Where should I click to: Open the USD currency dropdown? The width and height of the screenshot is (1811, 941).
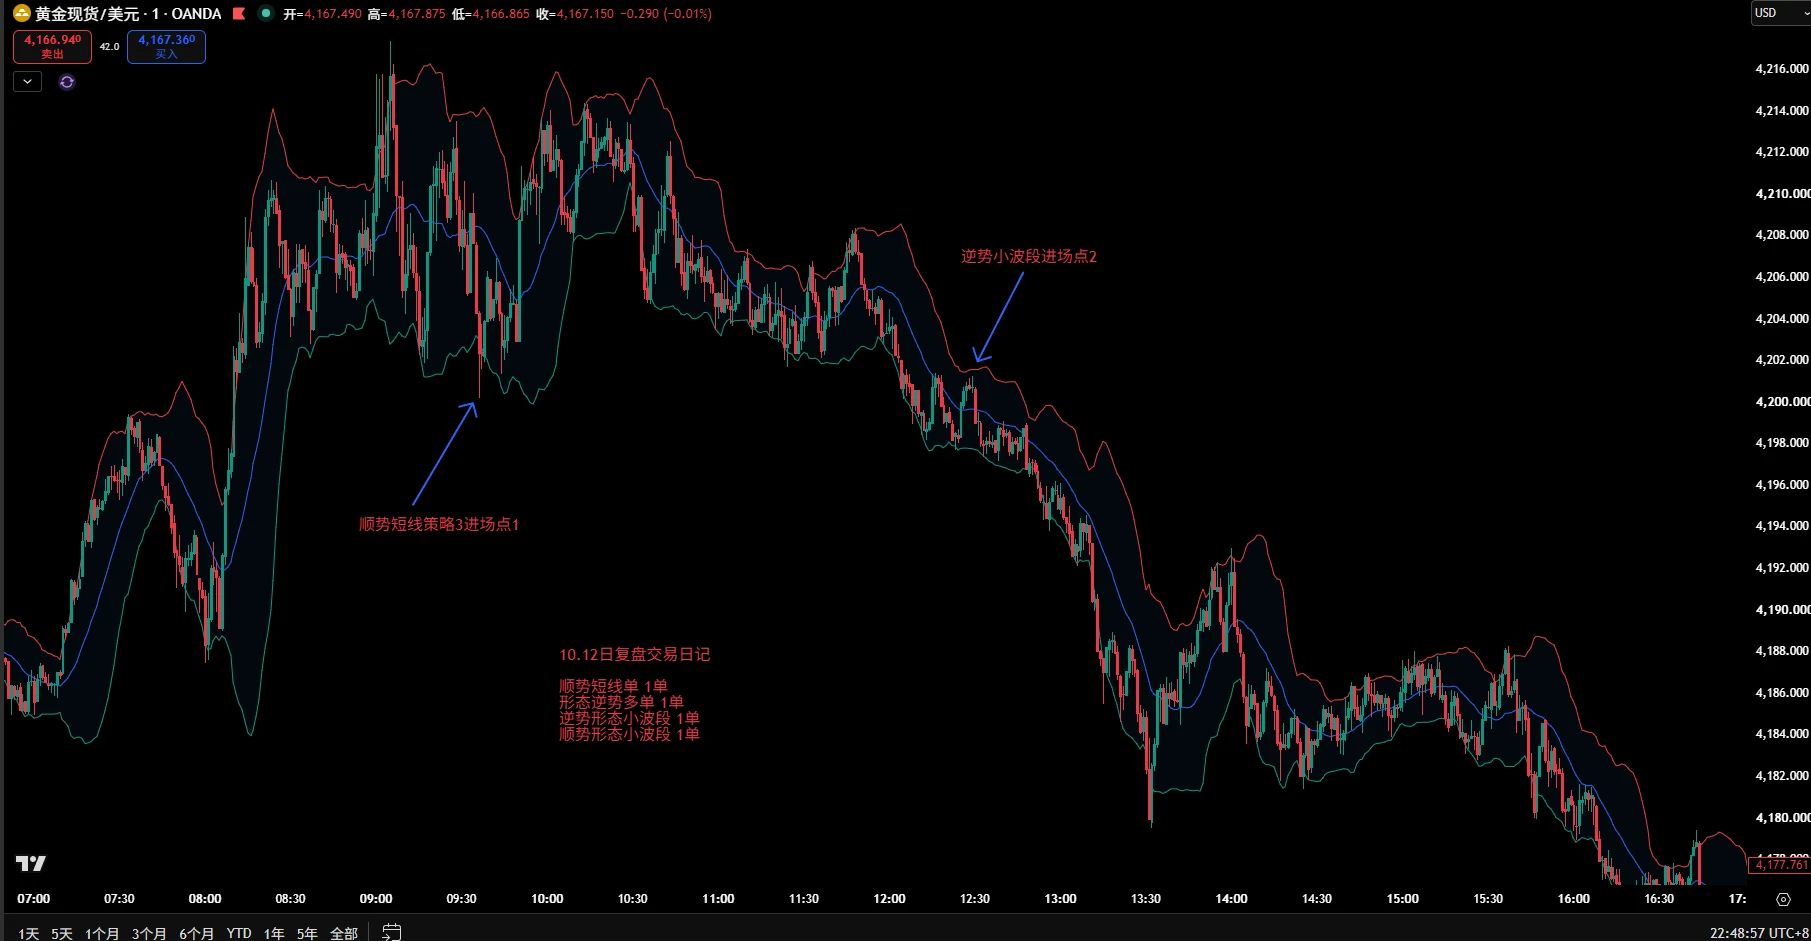(1781, 13)
